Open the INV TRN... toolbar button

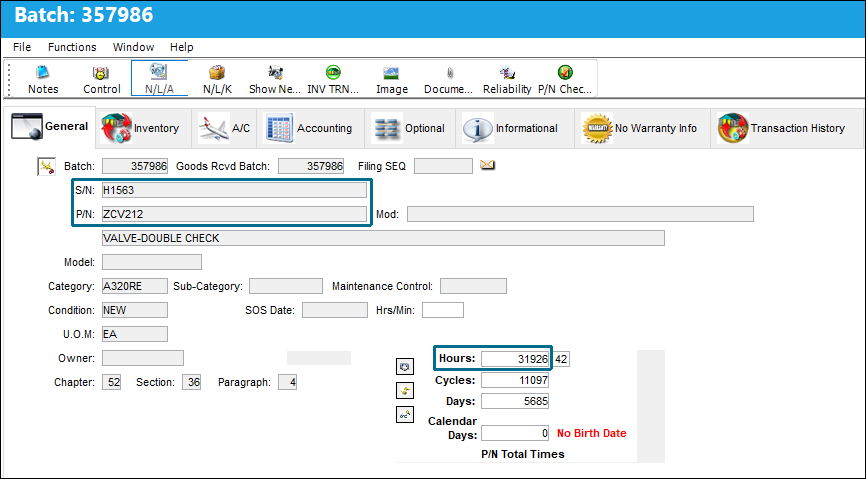[333, 79]
